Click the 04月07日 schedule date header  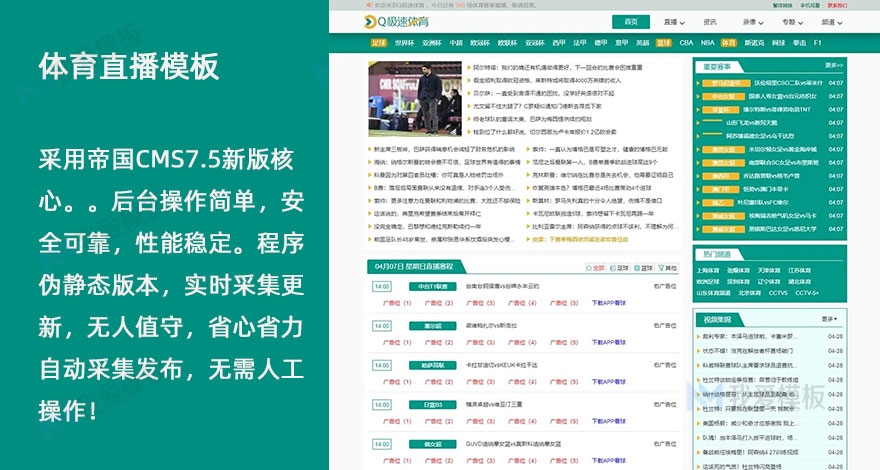(414, 267)
